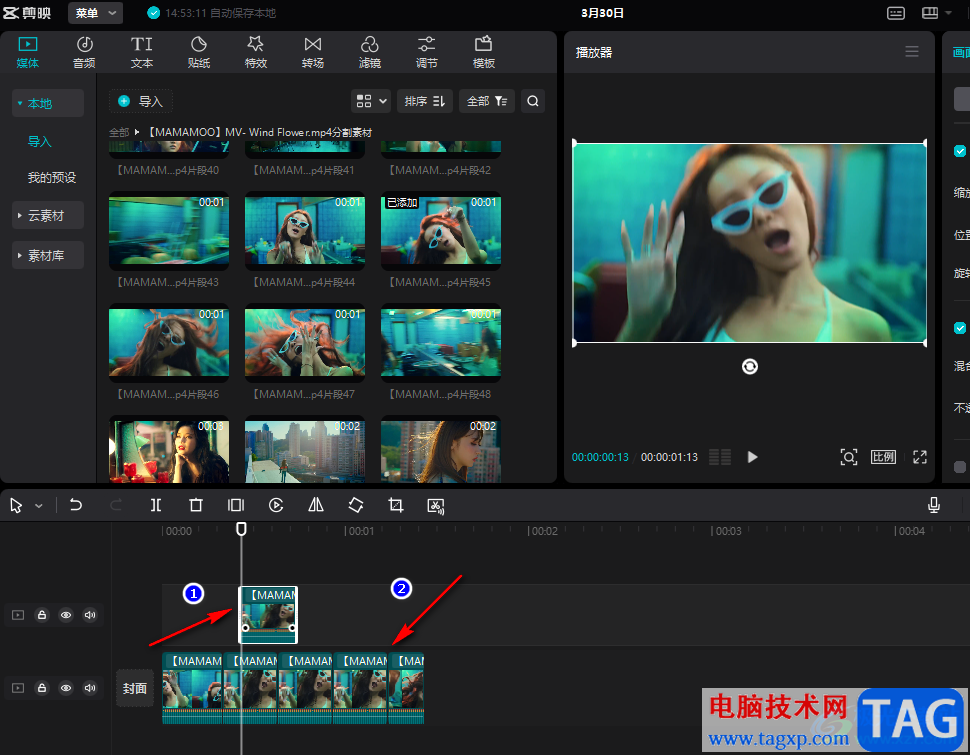This screenshot has height=755, width=970.
Task: Open the 排序 sort options
Action: click(x=424, y=101)
